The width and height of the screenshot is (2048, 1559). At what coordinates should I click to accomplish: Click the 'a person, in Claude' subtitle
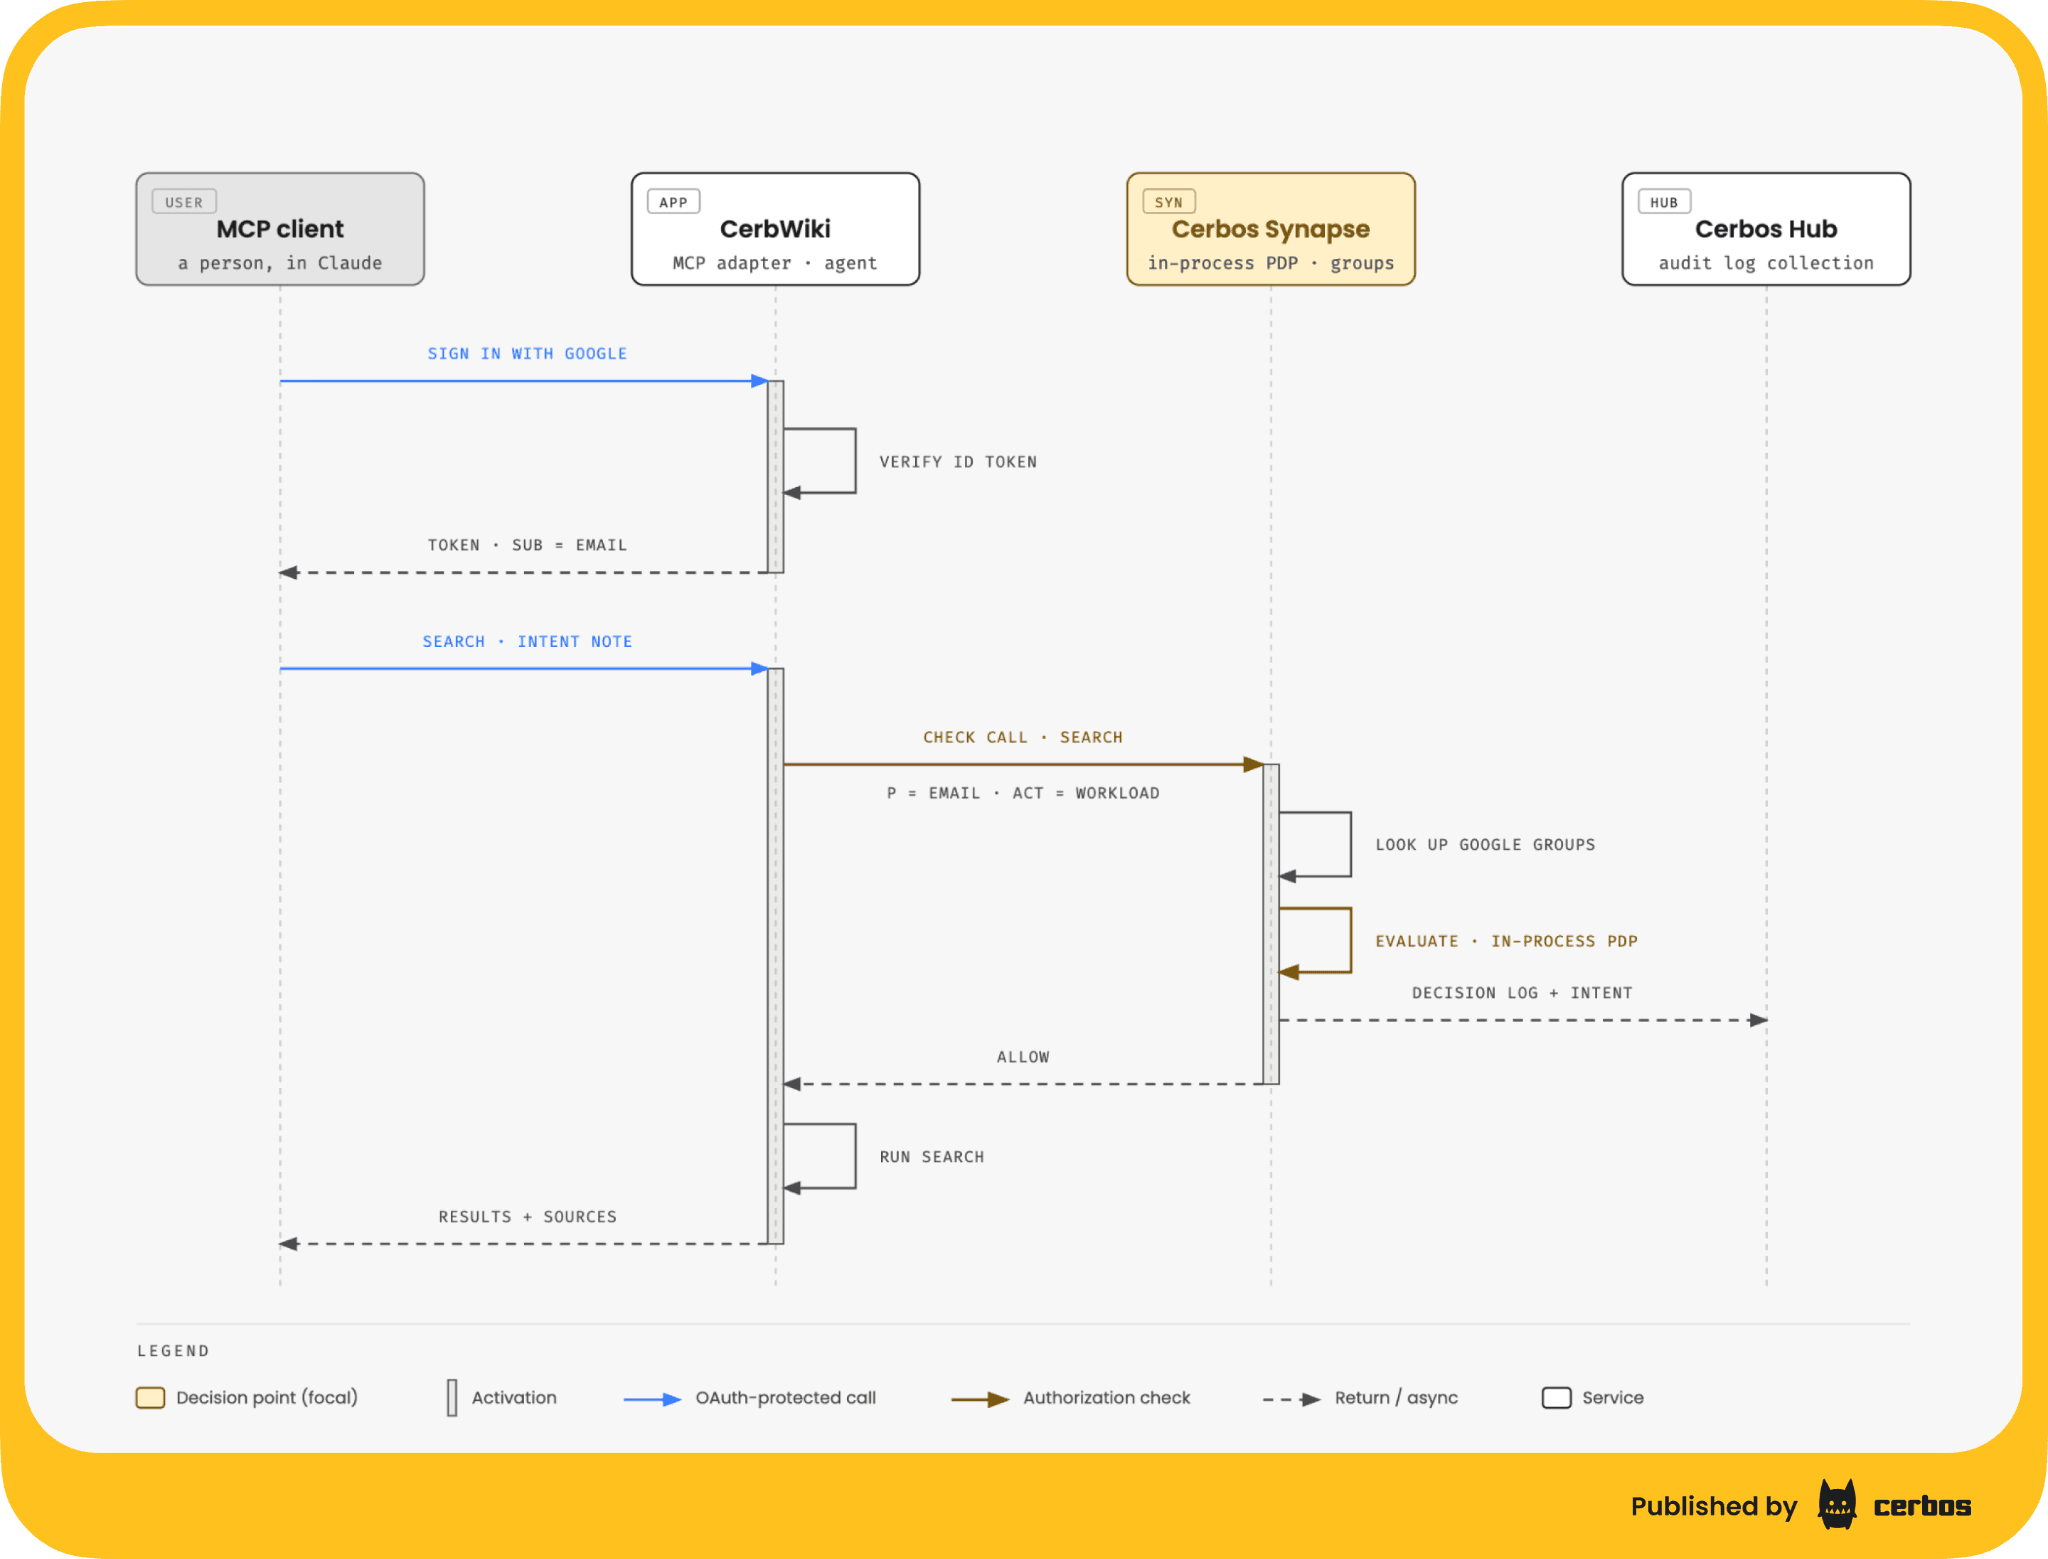pyautogui.click(x=280, y=263)
